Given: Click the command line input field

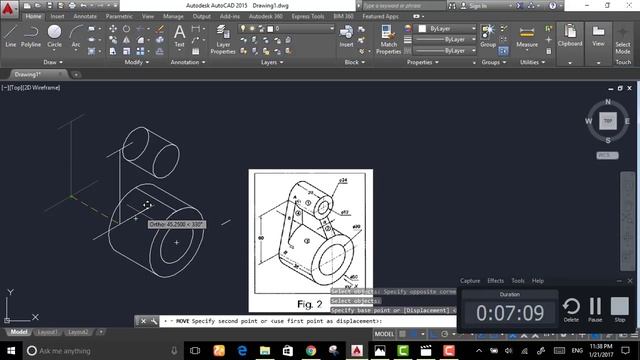Looking at the screenshot, I should (308, 321).
